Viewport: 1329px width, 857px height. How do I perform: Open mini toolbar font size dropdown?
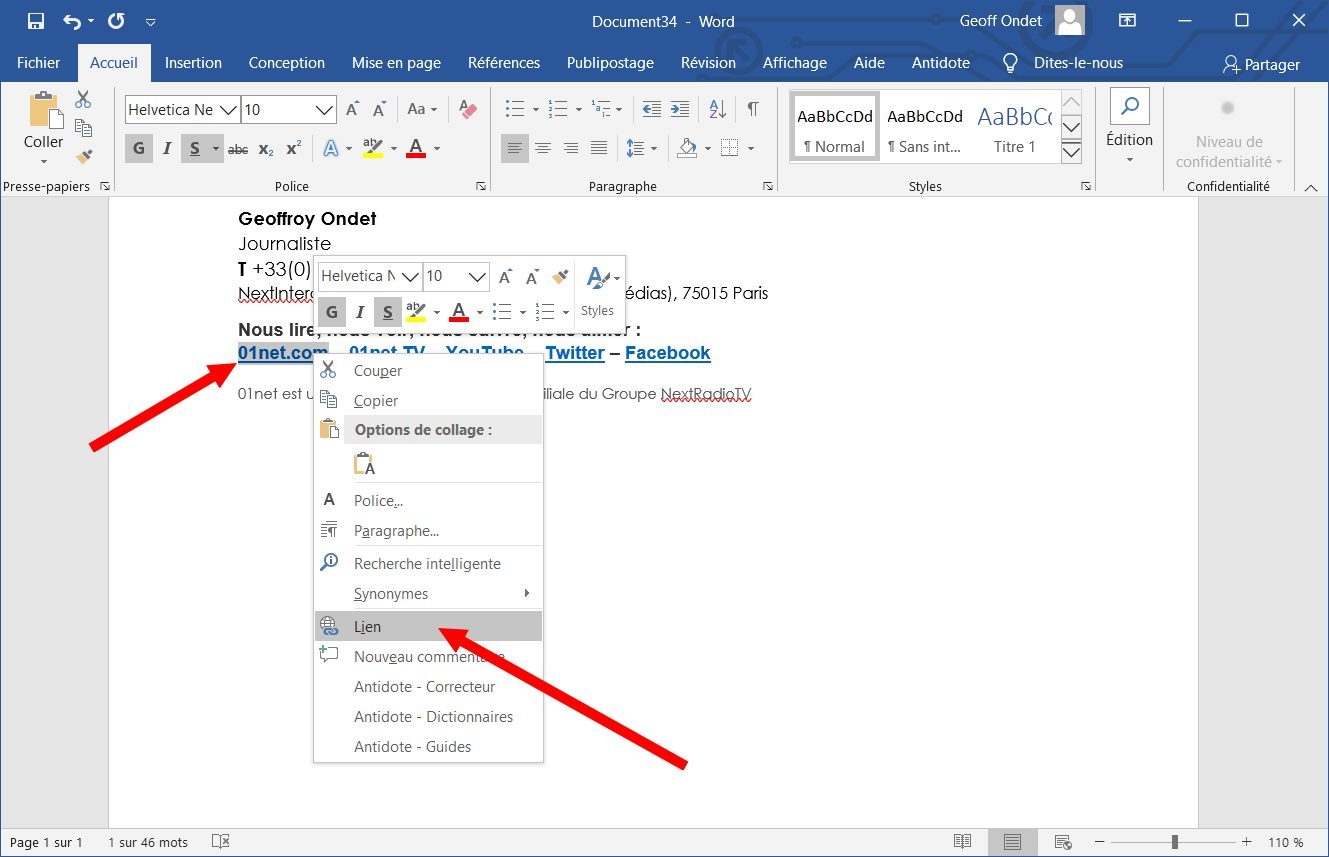coord(477,276)
